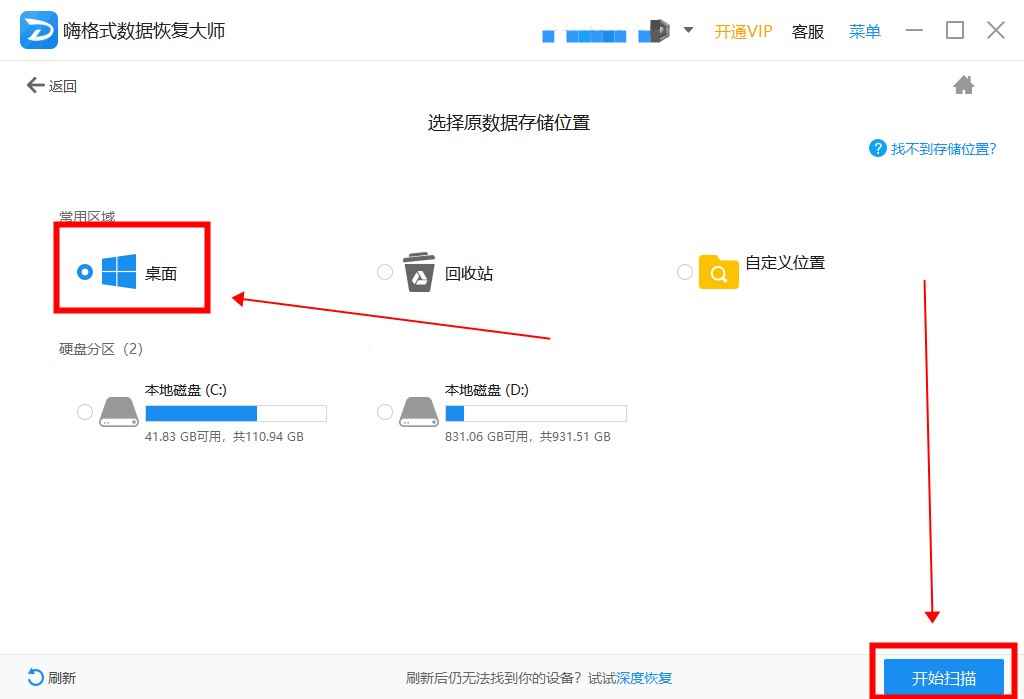Viewport: 1024px width, 699px height.
Task: Select the 回收站 radio button
Action: [385, 272]
